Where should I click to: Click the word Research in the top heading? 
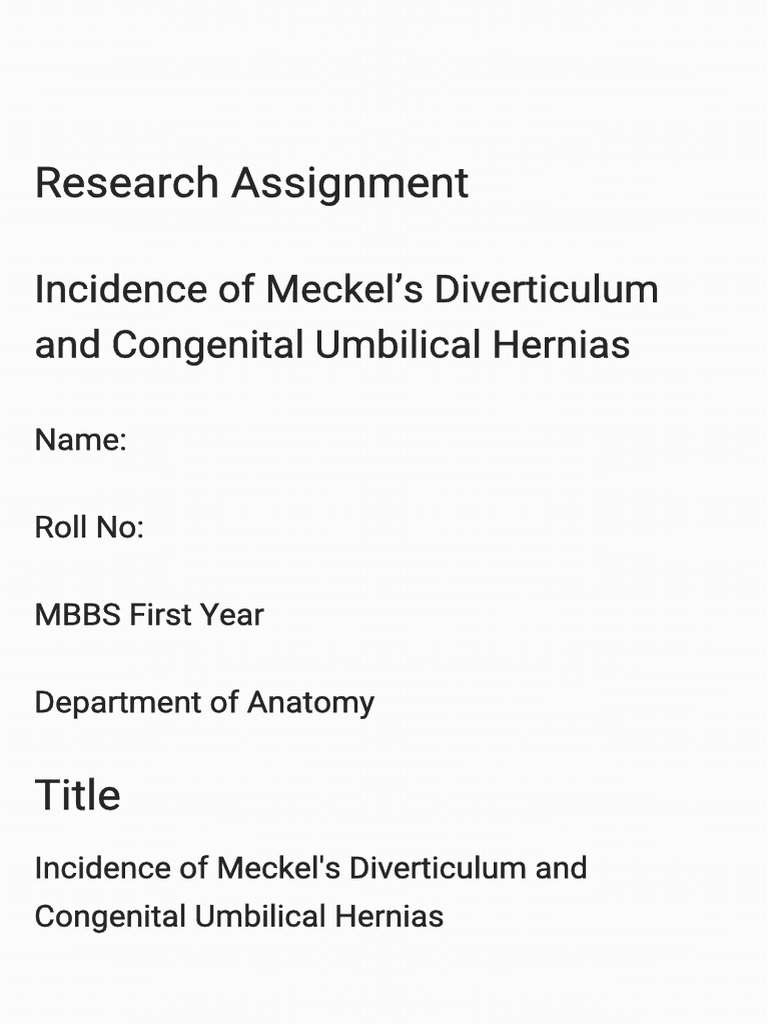pyautogui.click(x=127, y=182)
